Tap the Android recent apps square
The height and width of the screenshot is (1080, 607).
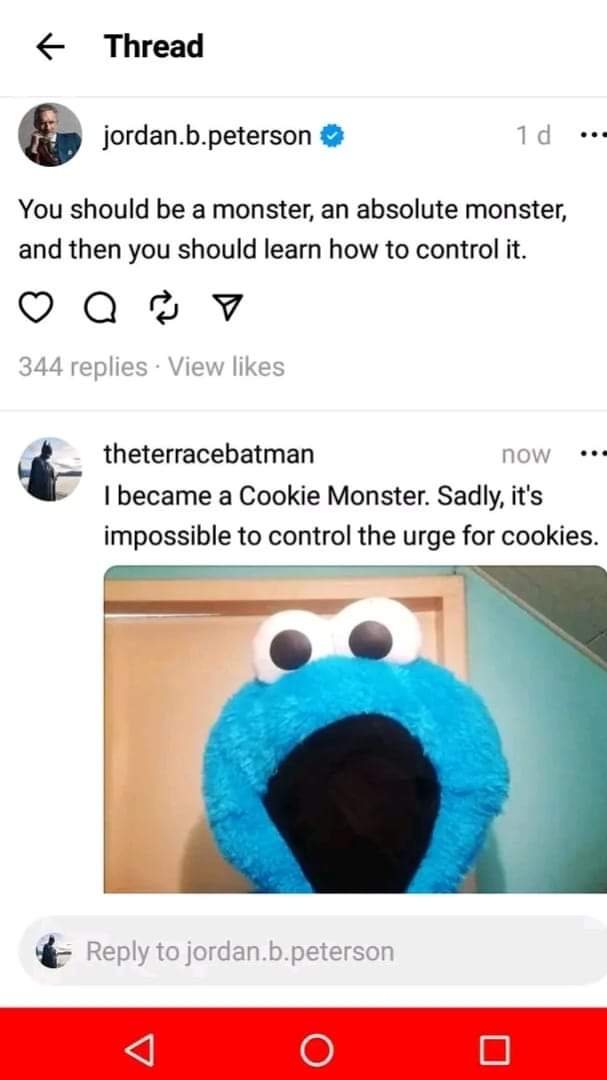(495, 1050)
